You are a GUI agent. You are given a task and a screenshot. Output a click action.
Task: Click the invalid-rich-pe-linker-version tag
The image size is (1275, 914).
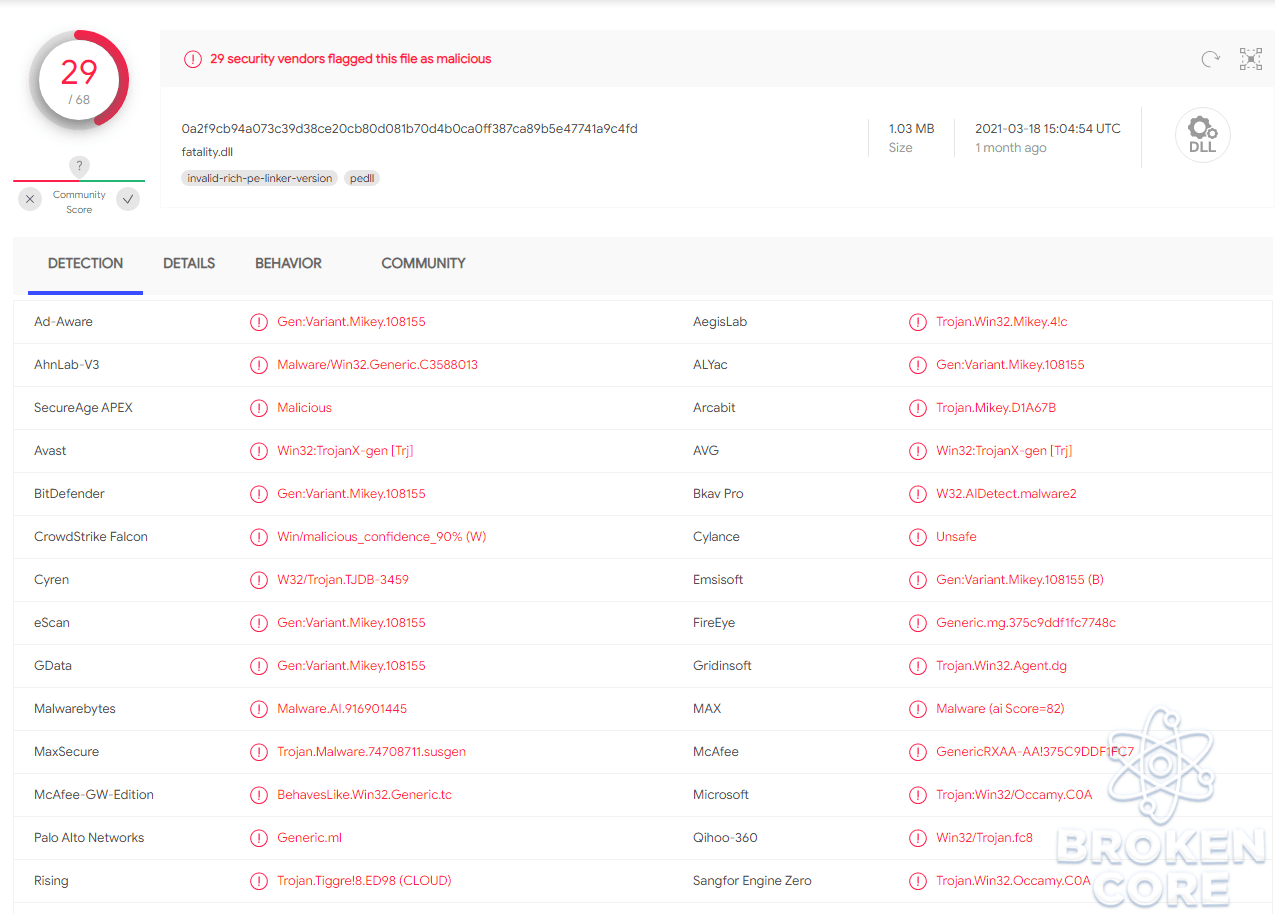pyautogui.click(x=259, y=178)
